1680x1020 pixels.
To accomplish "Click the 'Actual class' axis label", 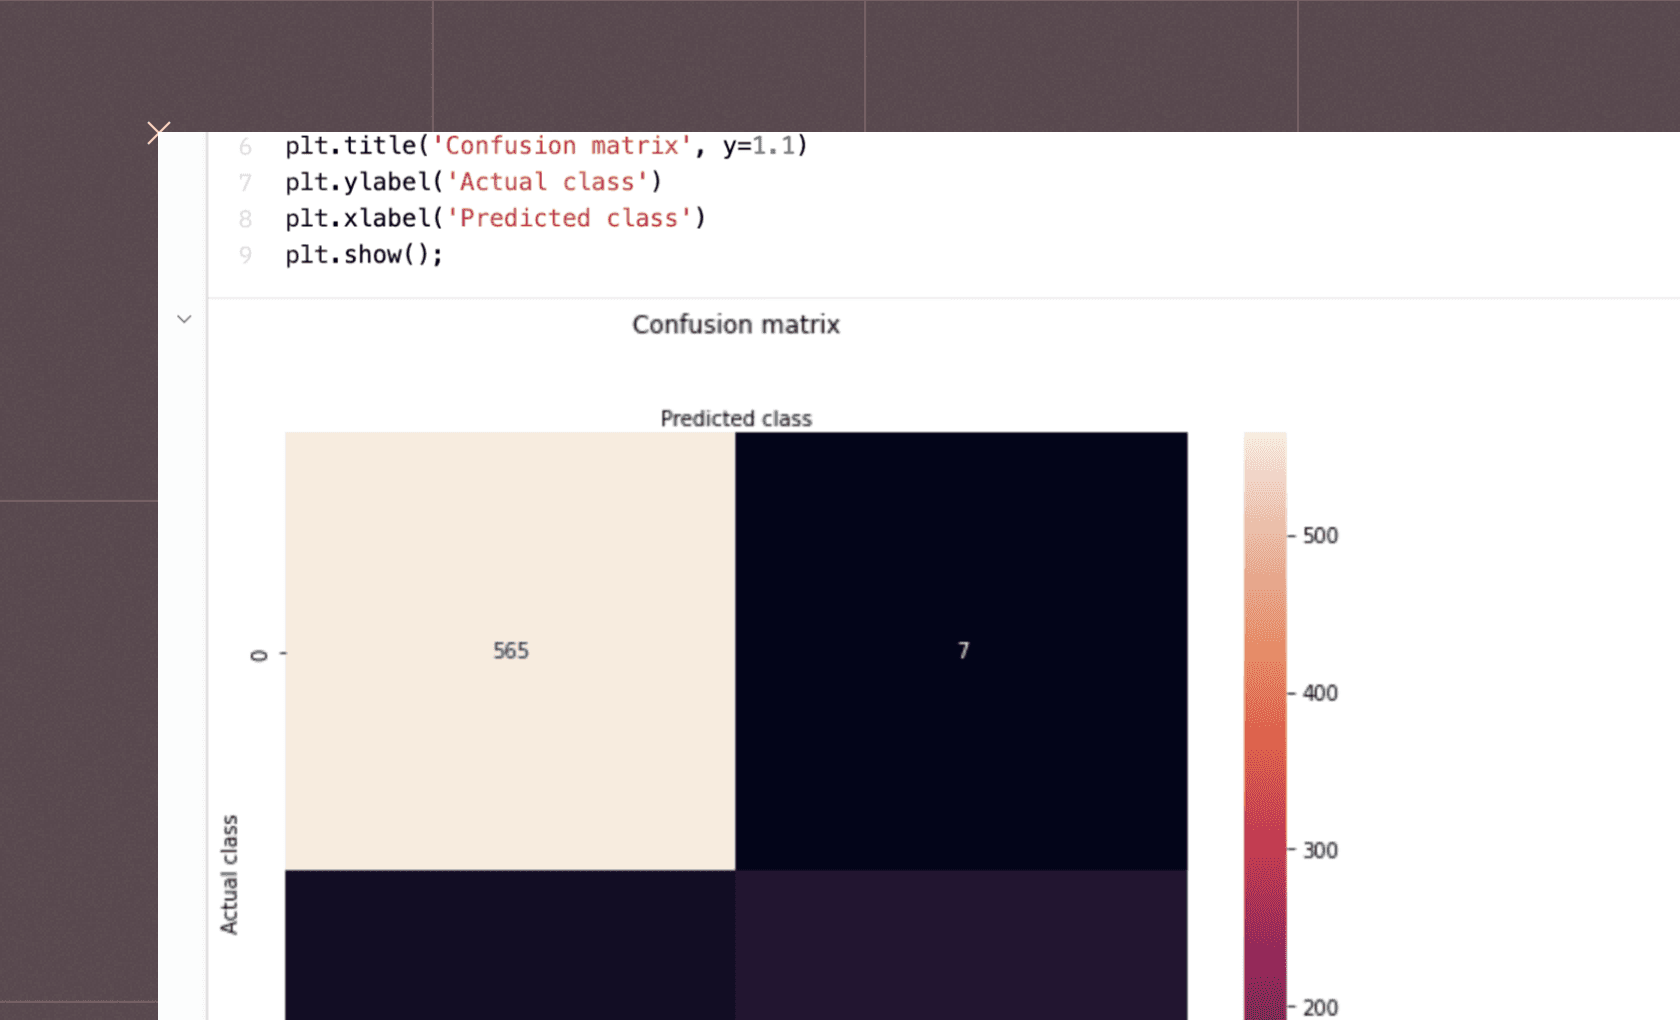I will click(229, 875).
